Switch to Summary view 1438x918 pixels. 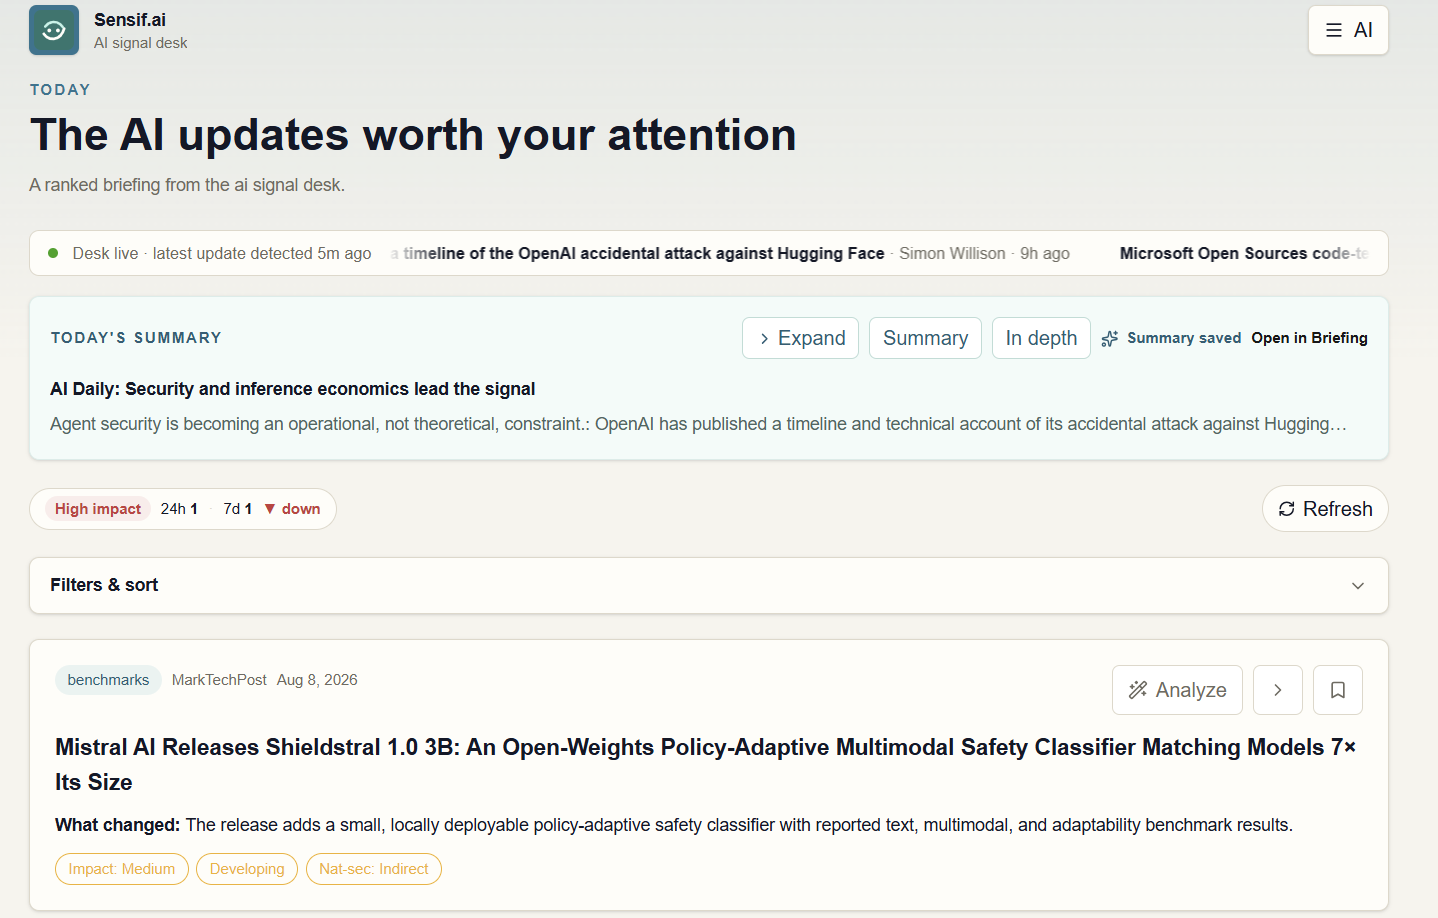point(925,338)
